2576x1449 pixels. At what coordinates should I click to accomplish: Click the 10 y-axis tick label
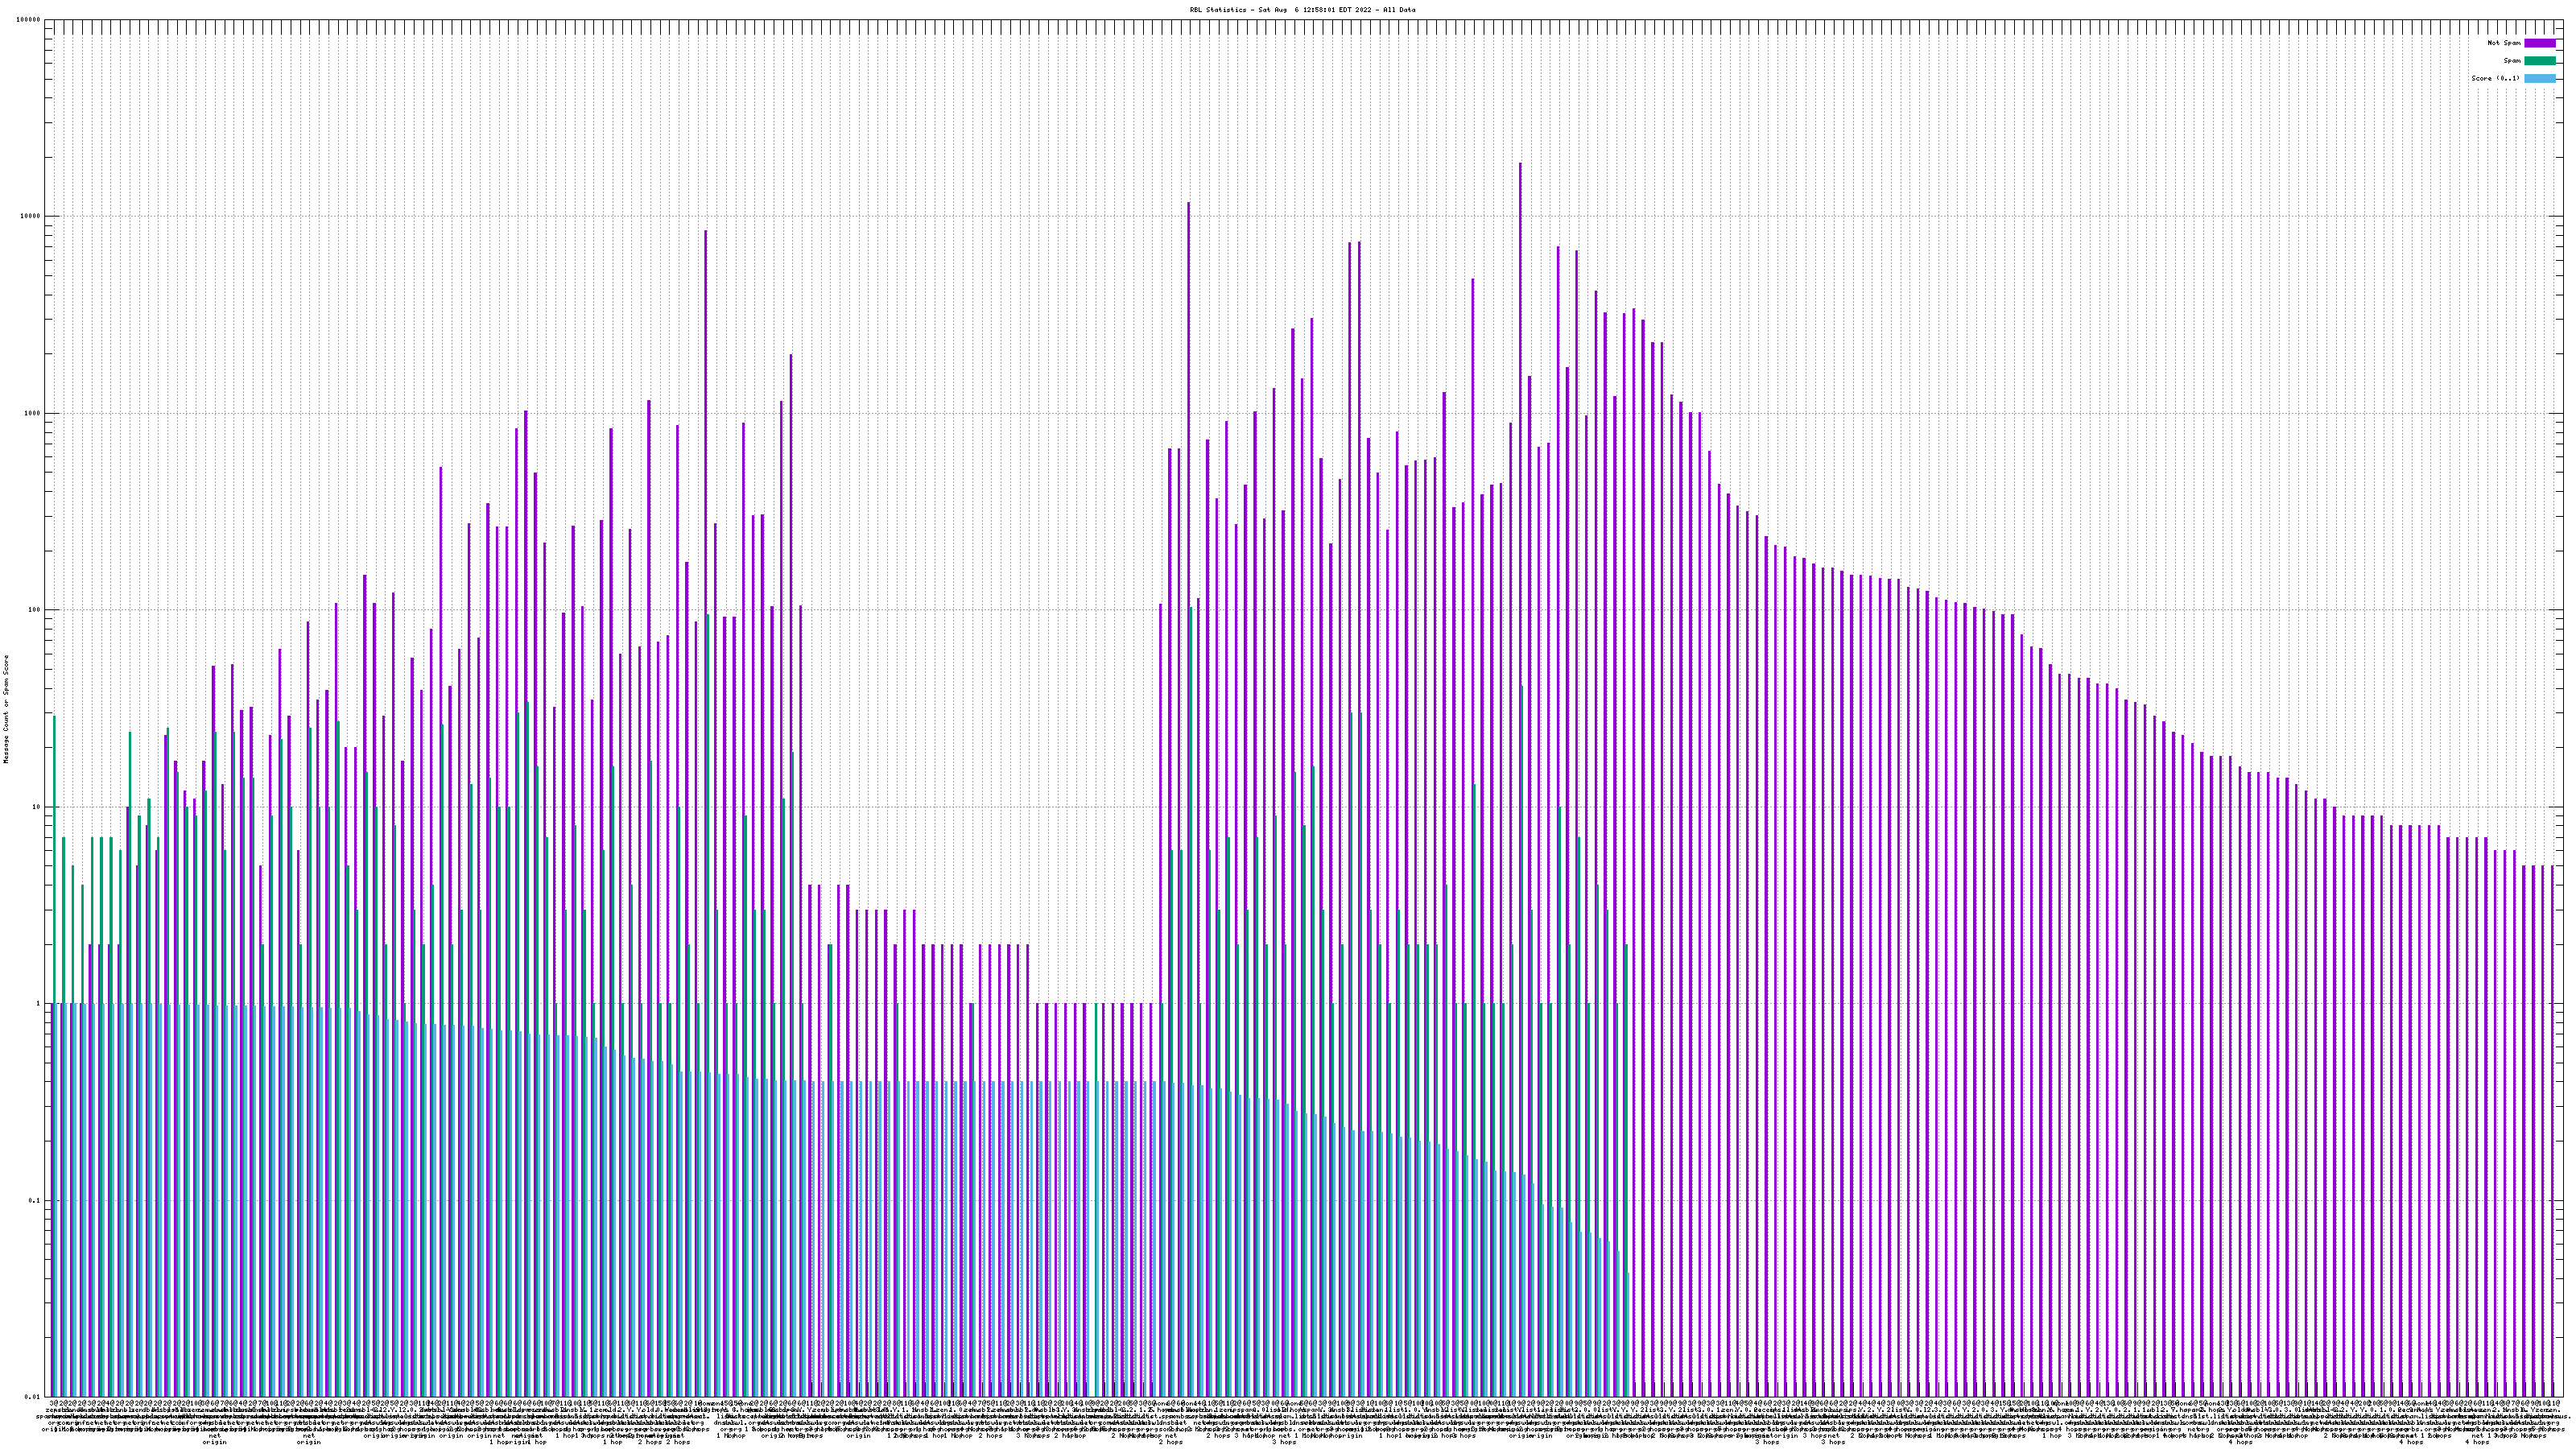click(x=37, y=807)
